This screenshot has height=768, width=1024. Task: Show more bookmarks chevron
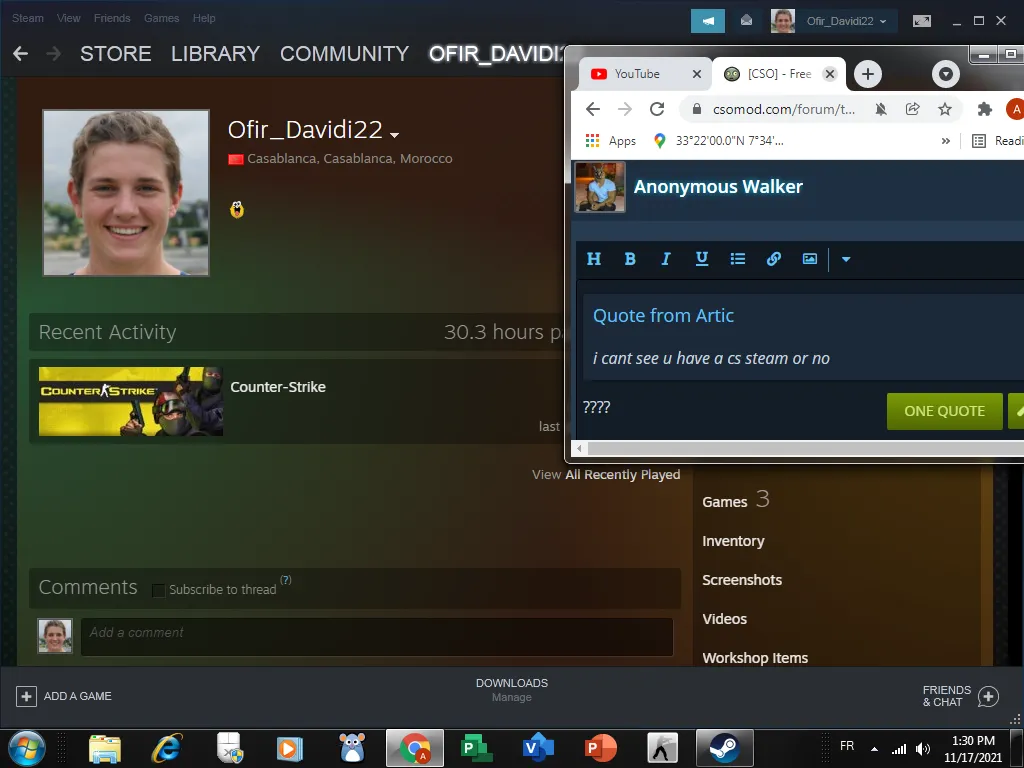[945, 141]
